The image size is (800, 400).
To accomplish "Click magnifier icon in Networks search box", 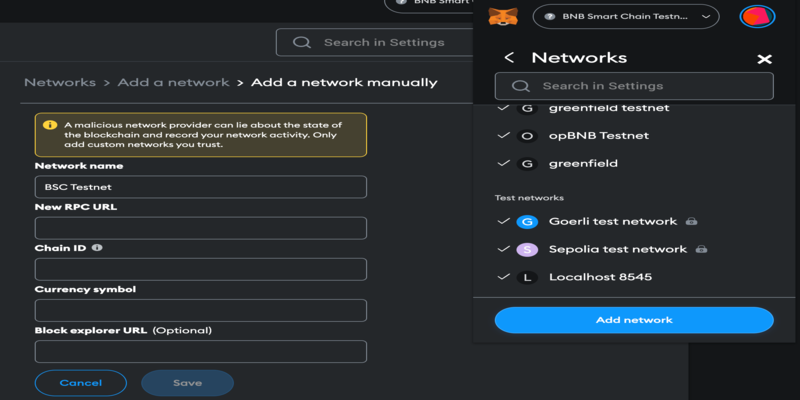I will tap(520, 86).
